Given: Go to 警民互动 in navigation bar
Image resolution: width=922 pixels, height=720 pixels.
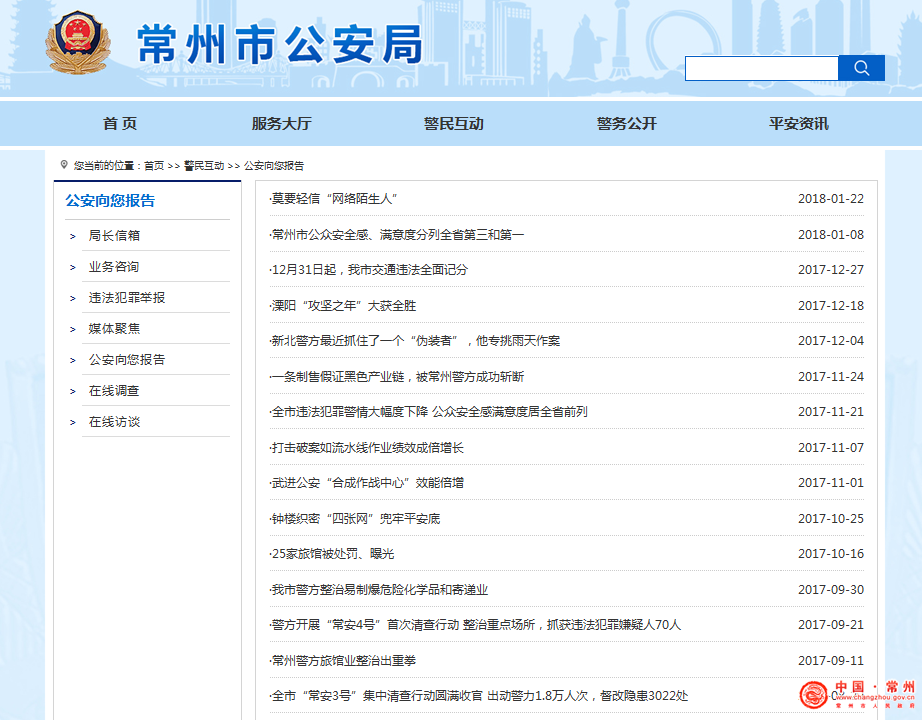Looking at the screenshot, I should pyautogui.click(x=453, y=124).
